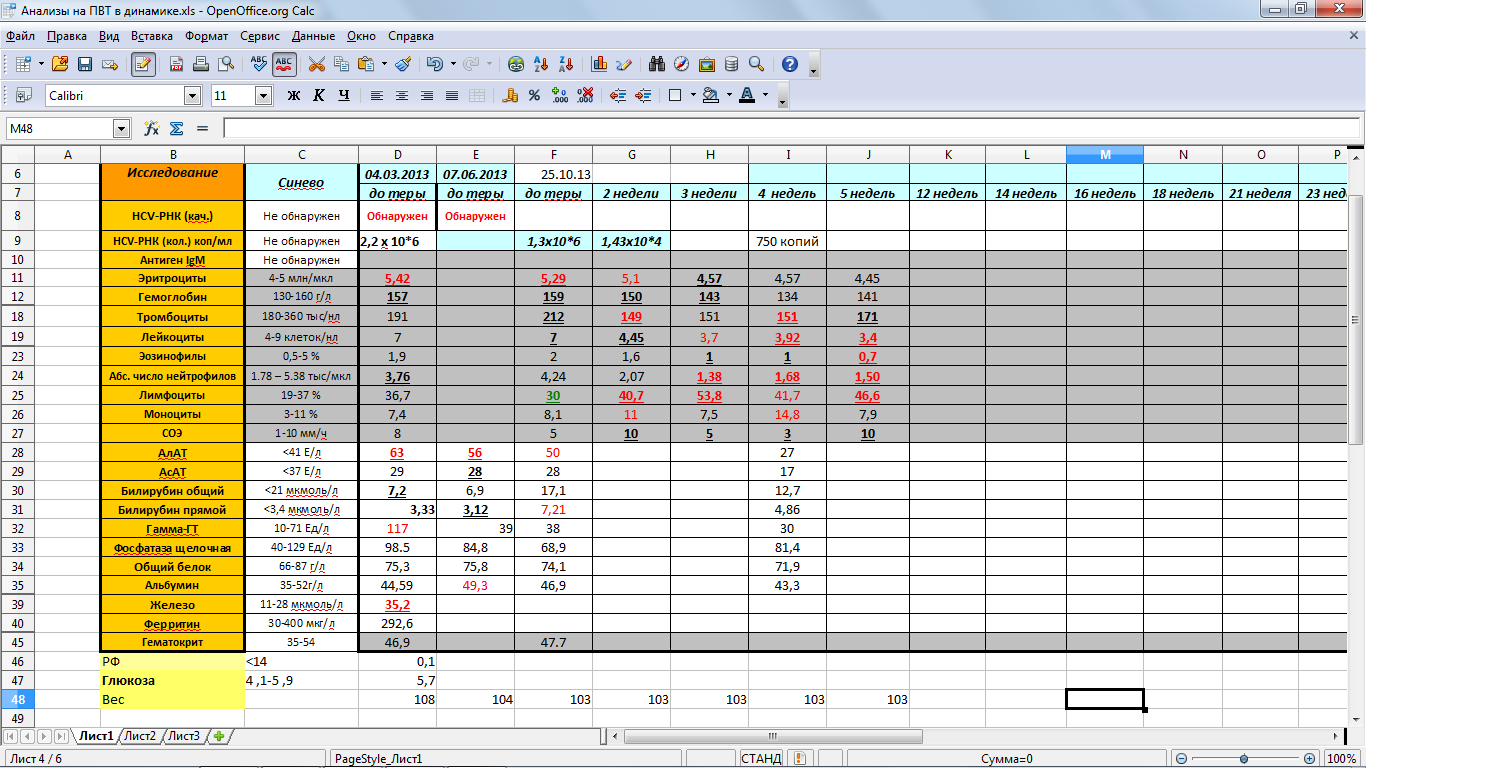The width and height of the screenshot is (1500, 768).
Task: Print the file directly
Action: 201,64
